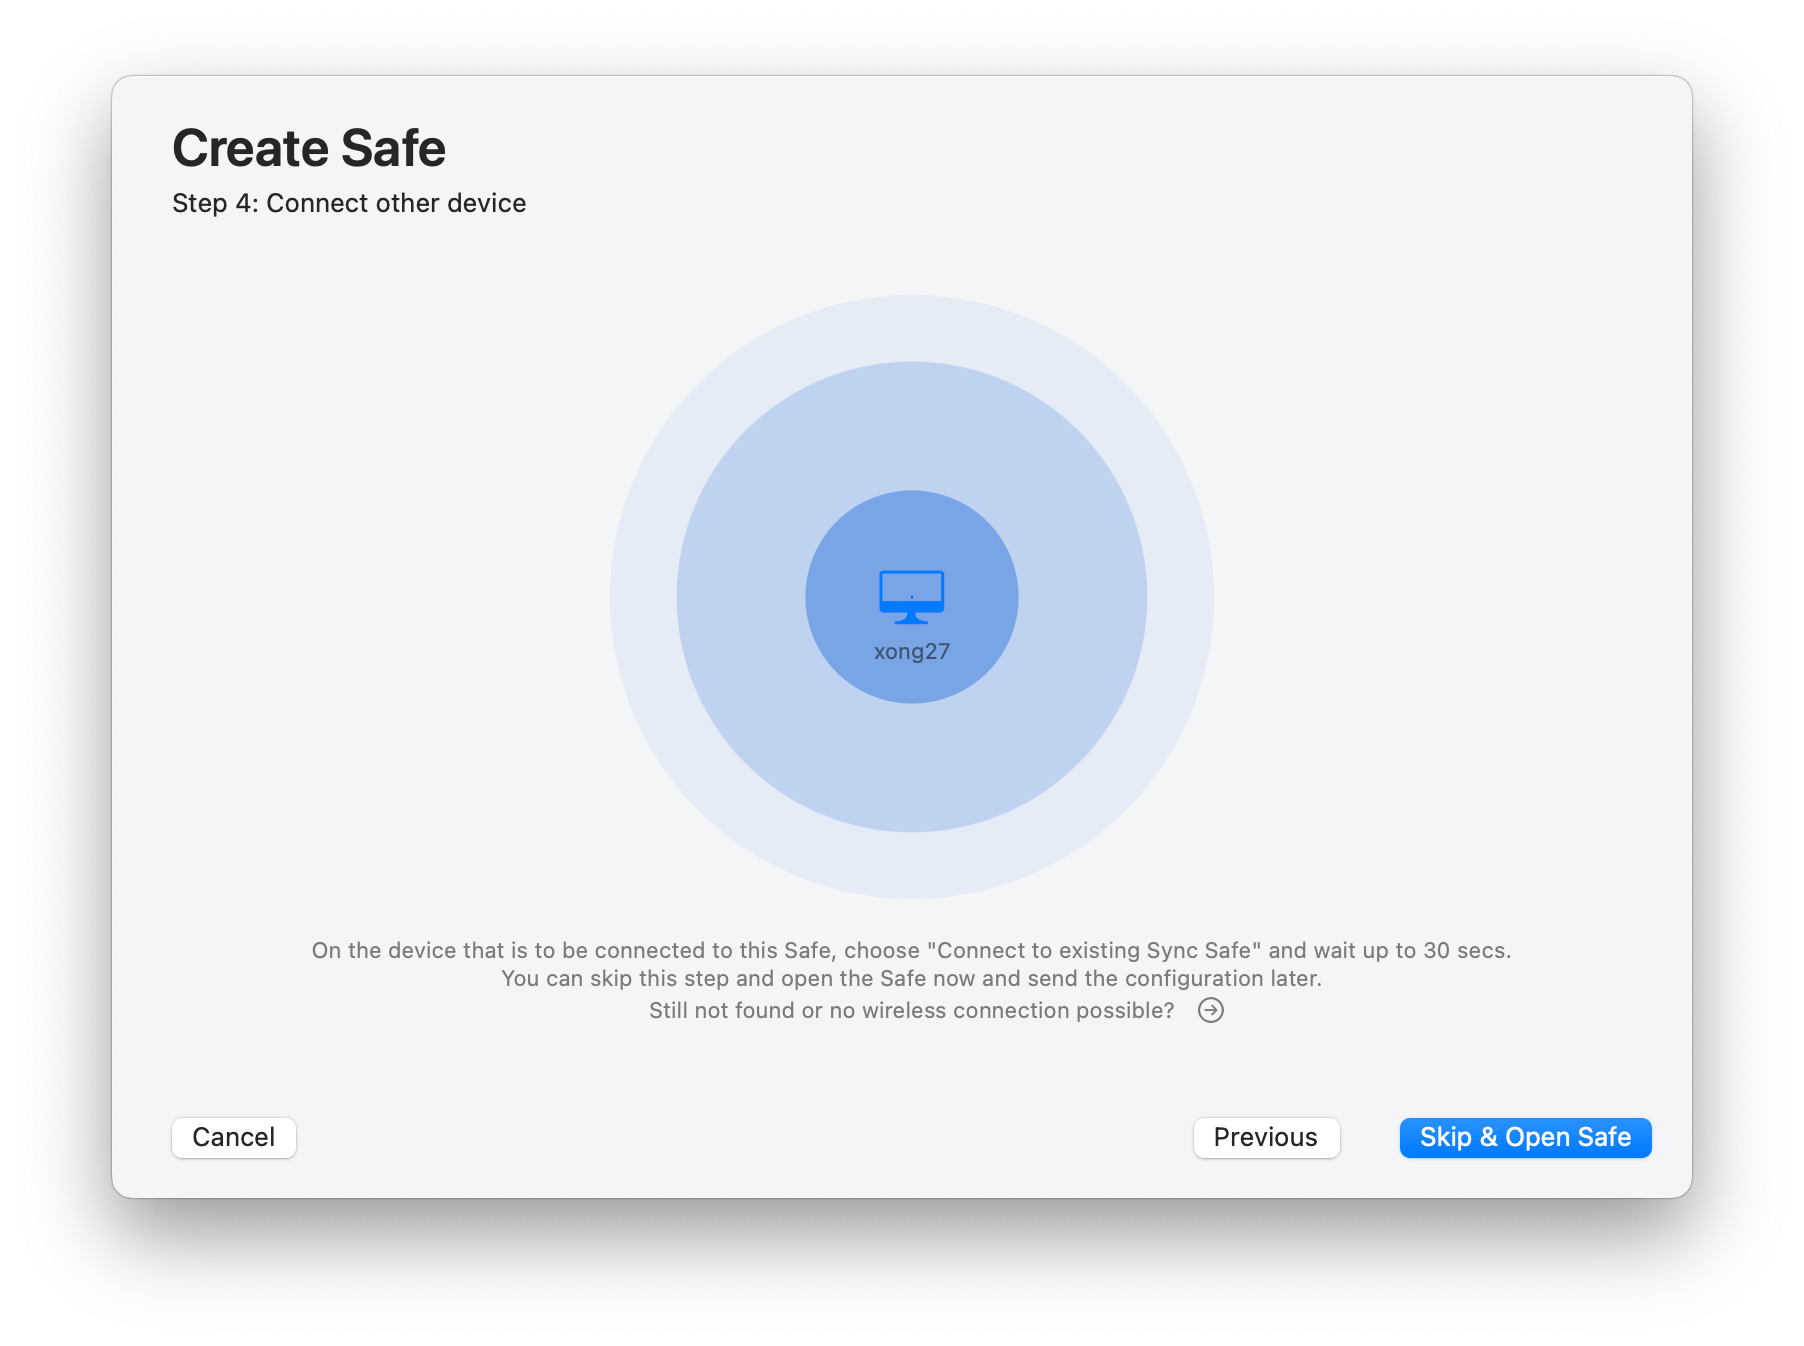Cancel the Create Safe wizard
The image size is (1804, 1346).
pos(233,1137)
